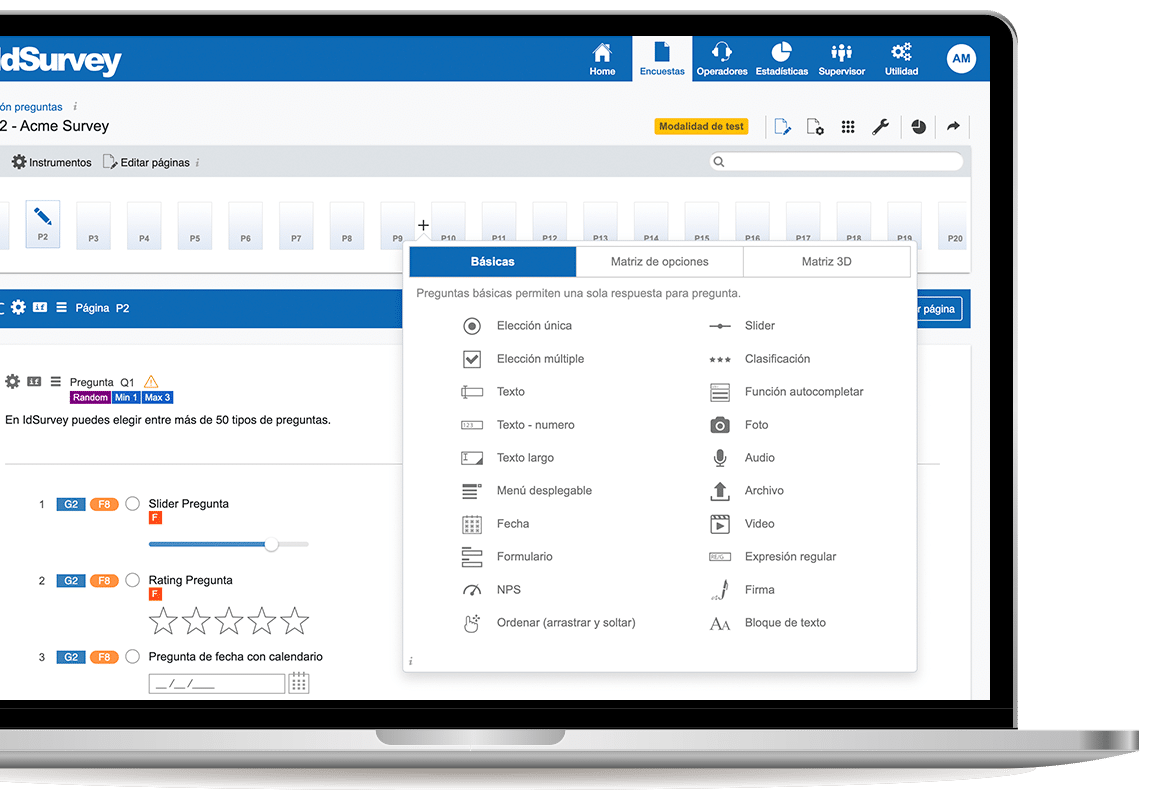The height and width of the screenshot is (811, 1163).
Task: Click the Max 3 tag on Q1
Action: 157,398
